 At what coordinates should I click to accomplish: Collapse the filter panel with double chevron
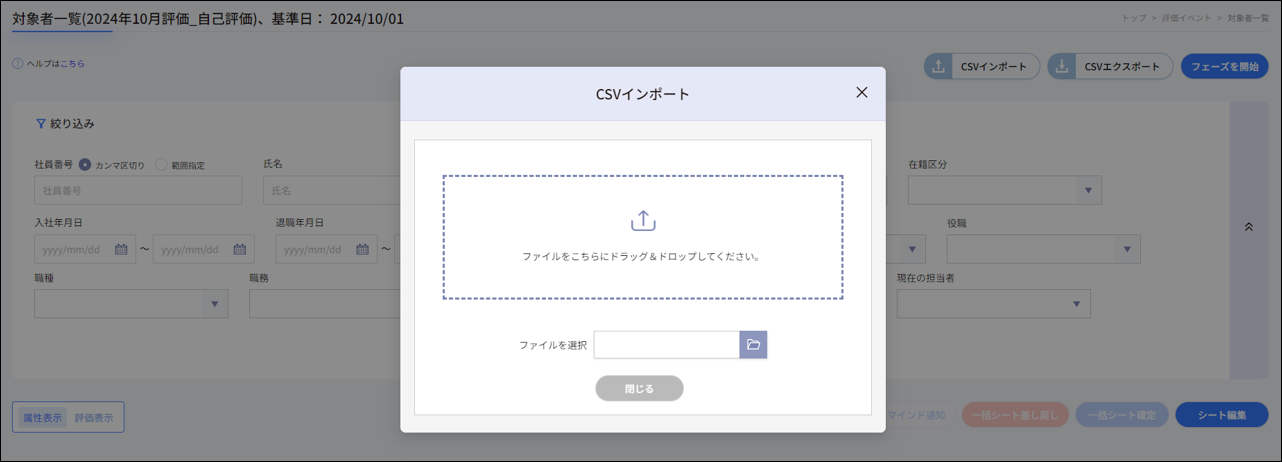point(1249,227)
